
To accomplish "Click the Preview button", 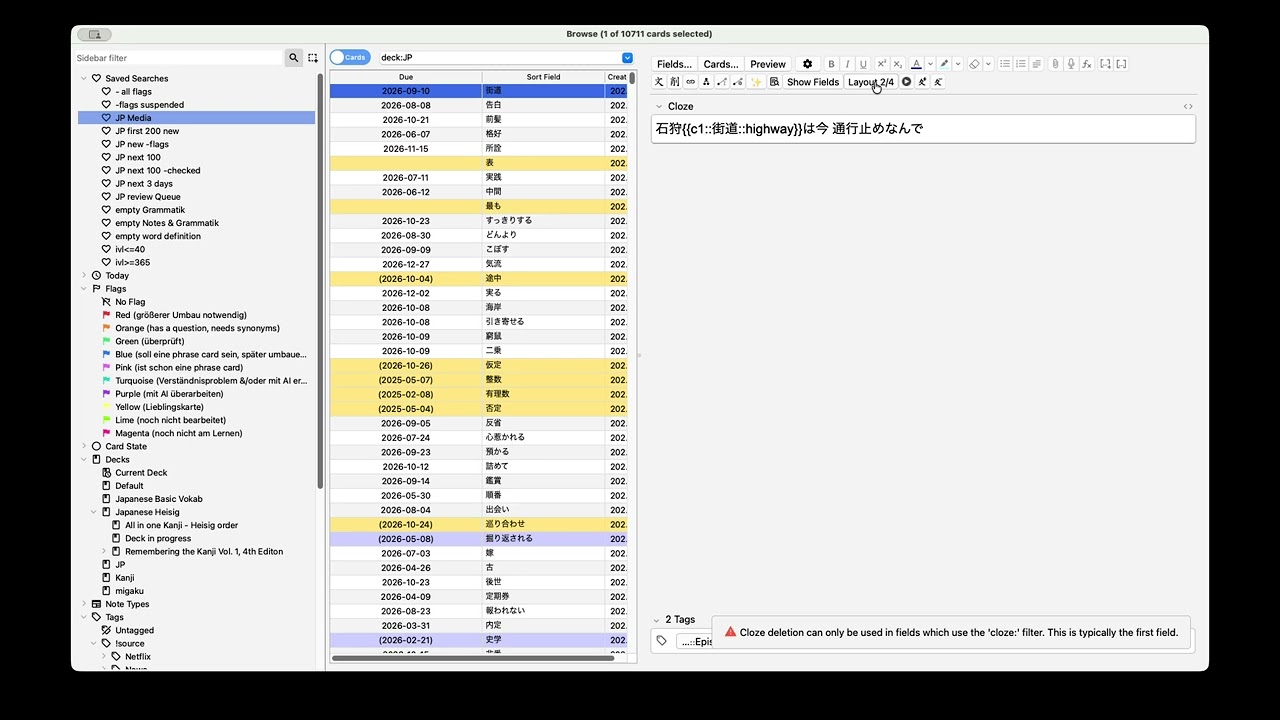I will [768, 64].
